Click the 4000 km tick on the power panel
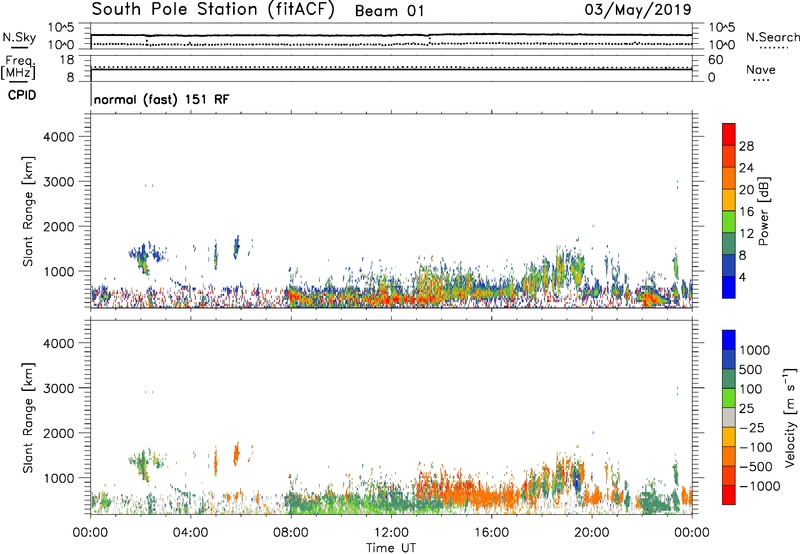800x554 pixels. pos(59,137)
